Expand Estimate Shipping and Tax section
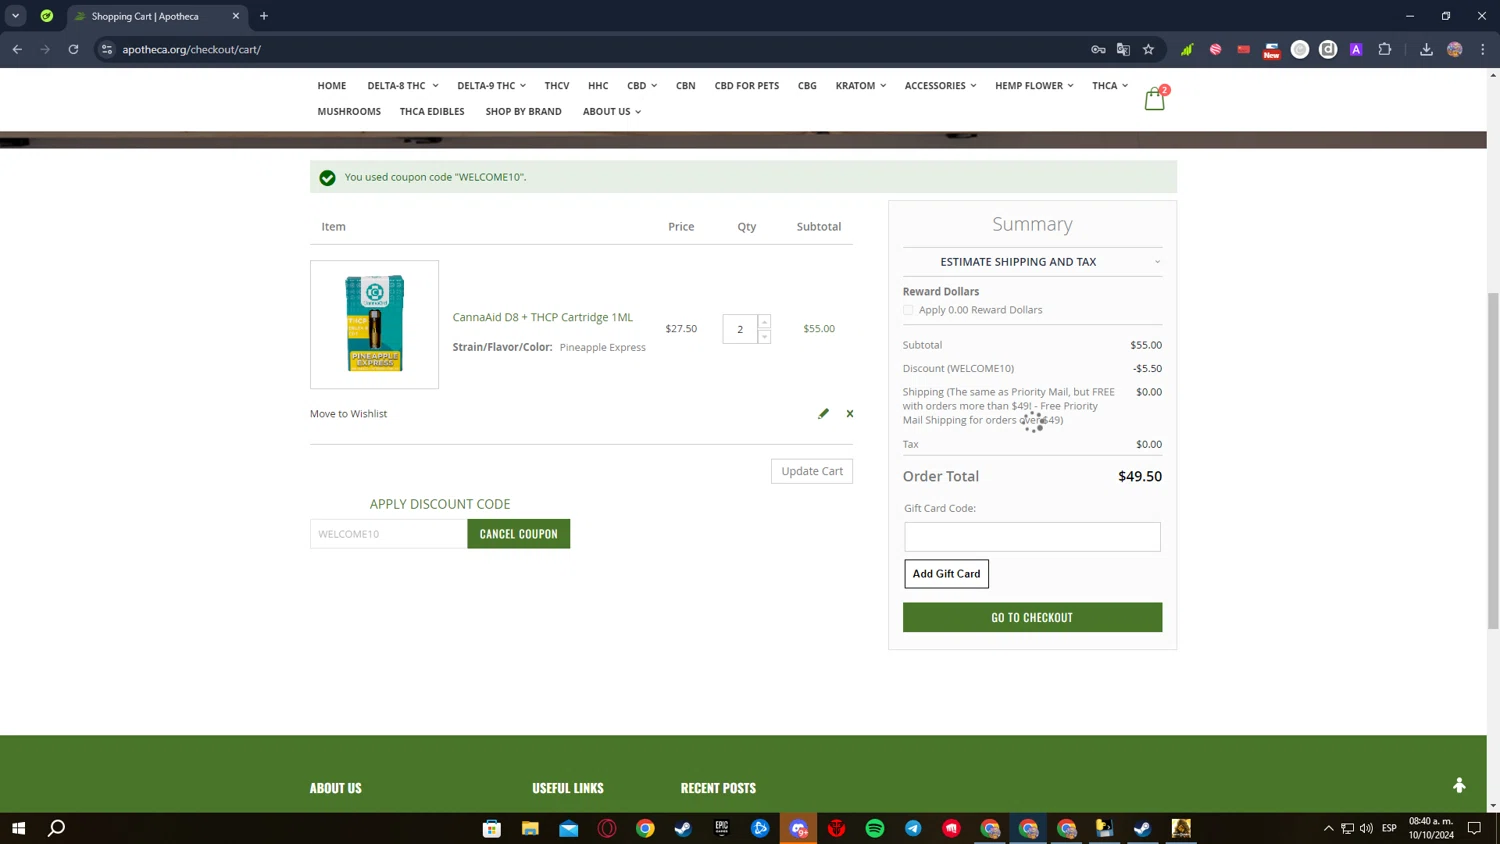1500x844 pixels. click(x=1032, y=262)
